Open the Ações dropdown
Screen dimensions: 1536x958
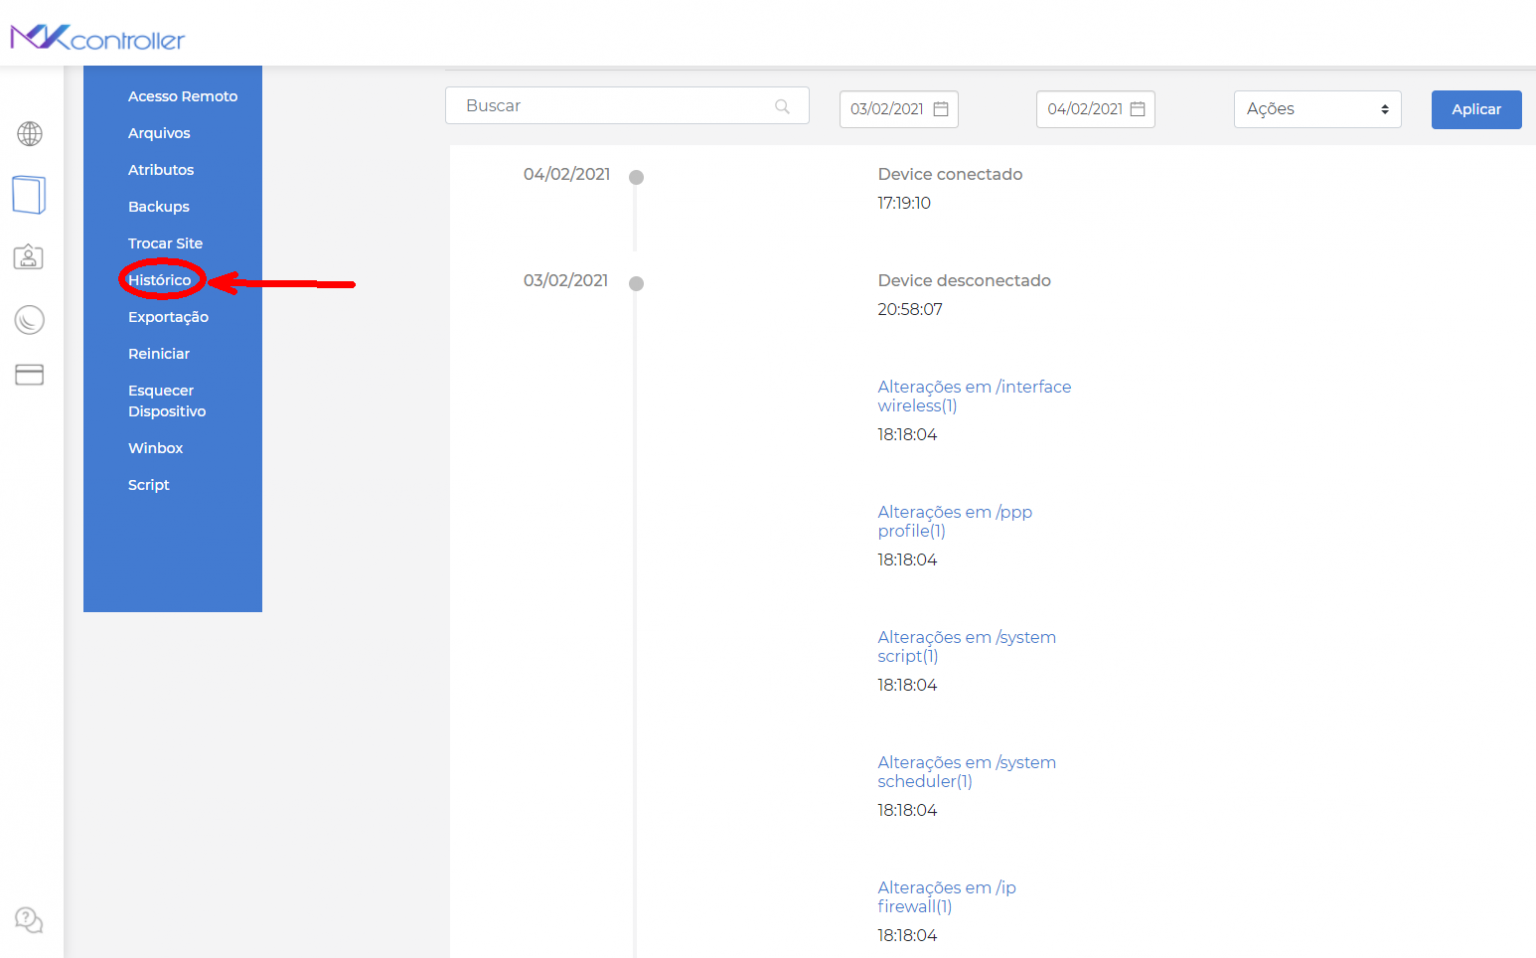[x=1317, y=109]
